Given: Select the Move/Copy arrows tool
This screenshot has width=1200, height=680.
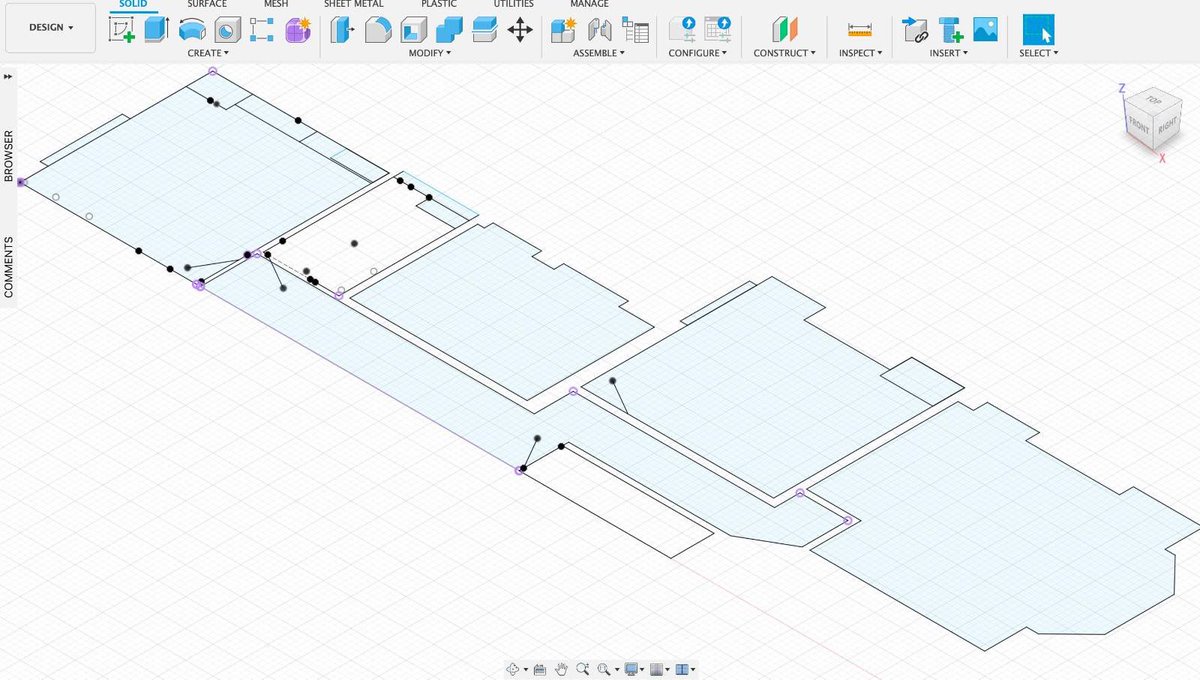Looking at the screenshot, I should coord(520,29).
